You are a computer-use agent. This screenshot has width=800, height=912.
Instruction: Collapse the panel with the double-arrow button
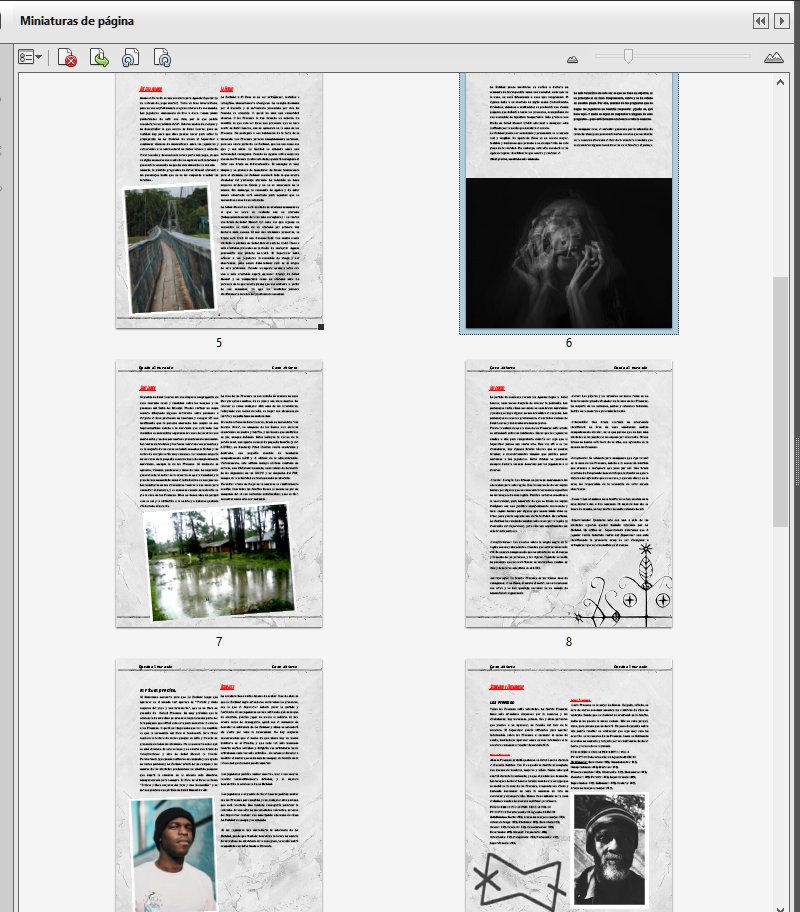click(x=760, y=21)
